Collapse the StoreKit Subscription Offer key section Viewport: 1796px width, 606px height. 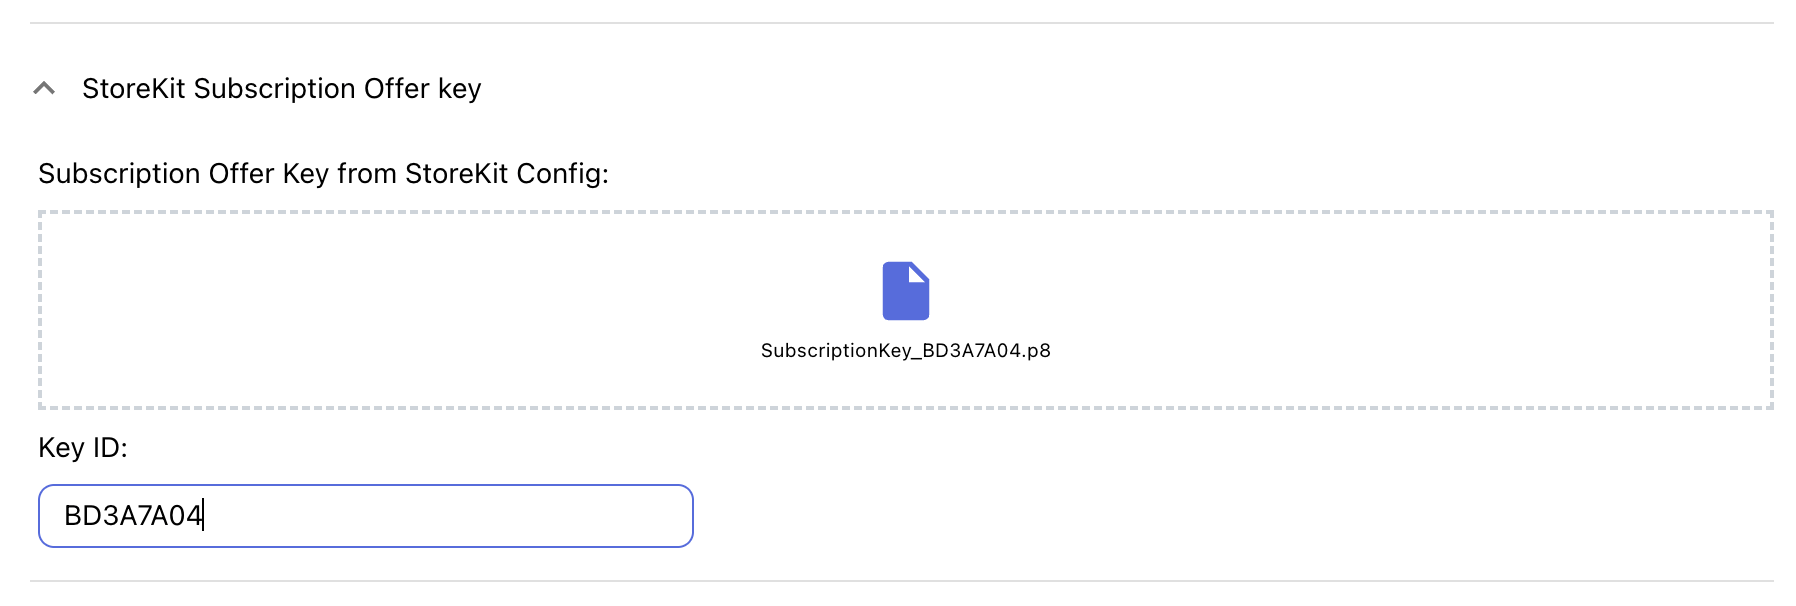(42, 88)
